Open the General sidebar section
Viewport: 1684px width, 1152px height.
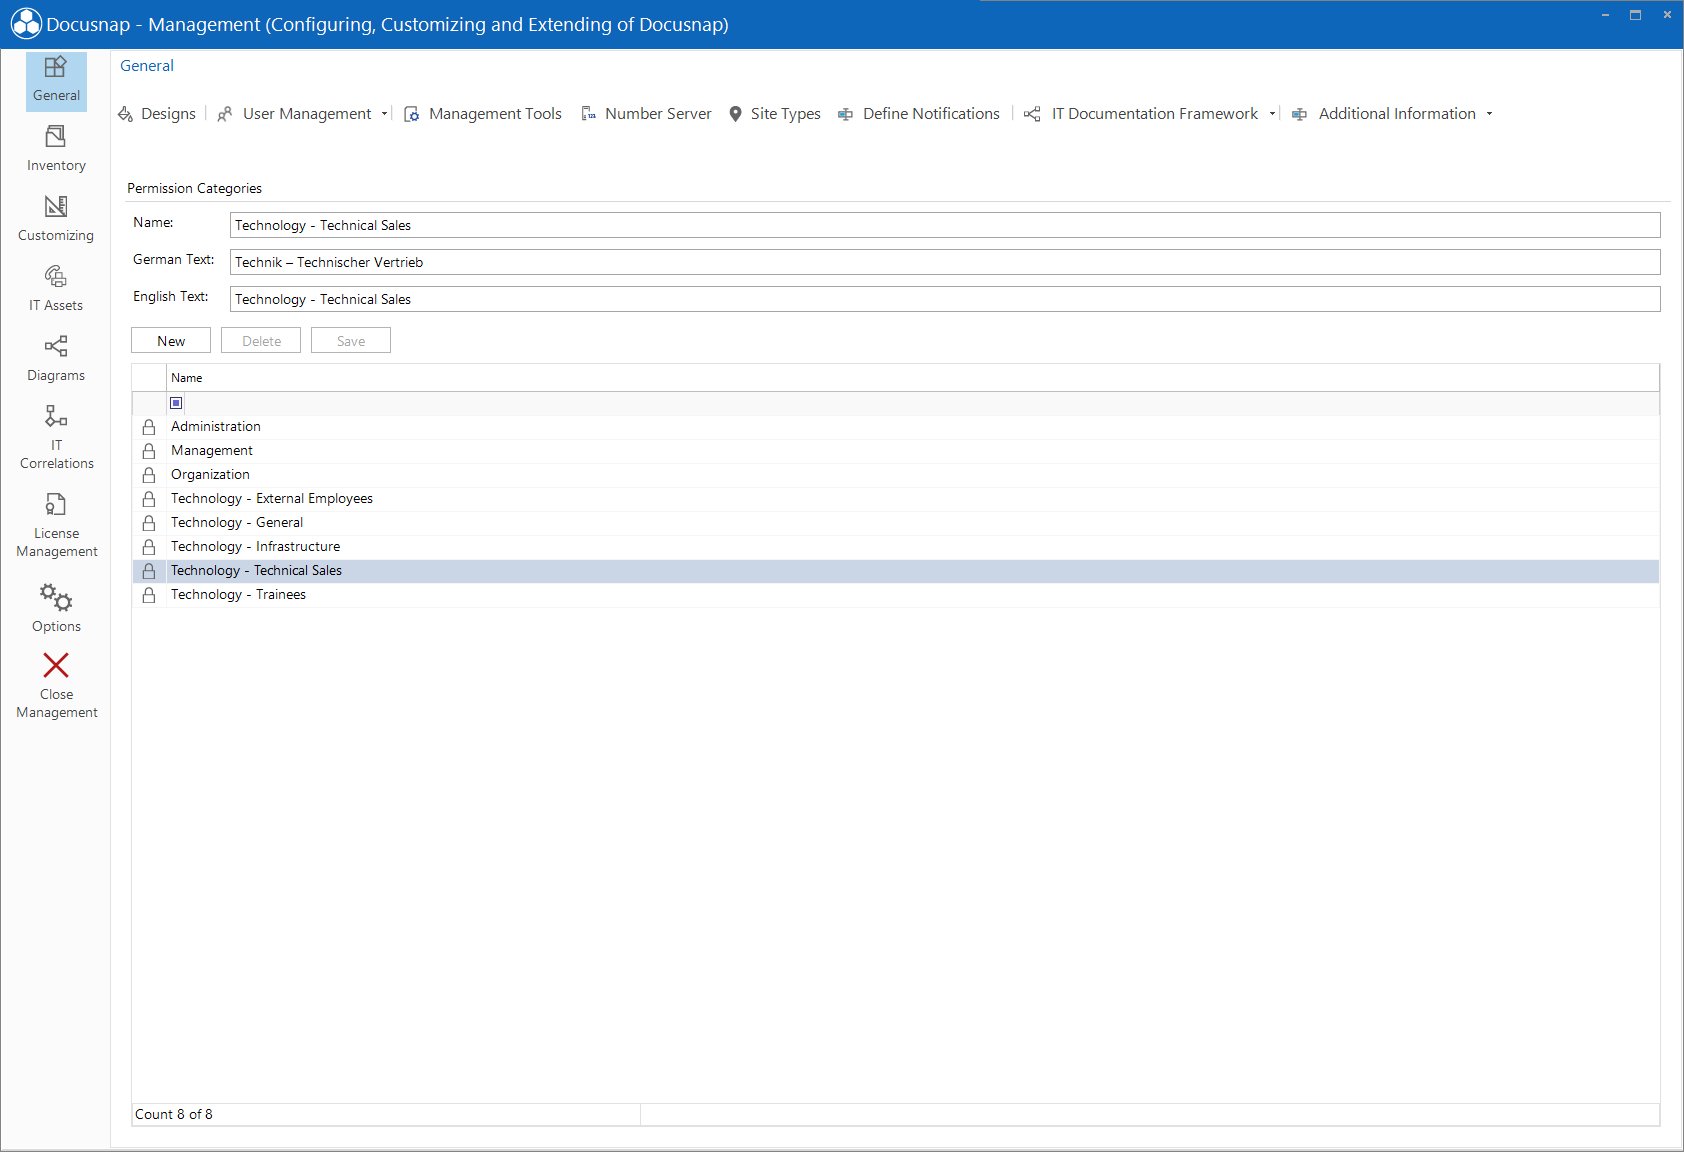click(x=56, y=80)
